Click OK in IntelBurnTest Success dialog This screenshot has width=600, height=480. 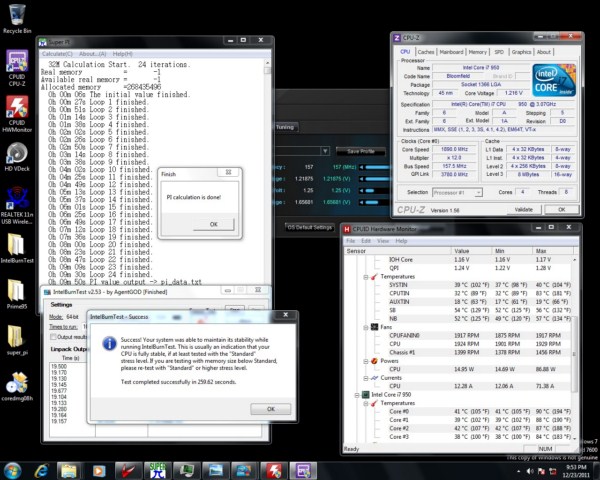click(x=271, y=409)
